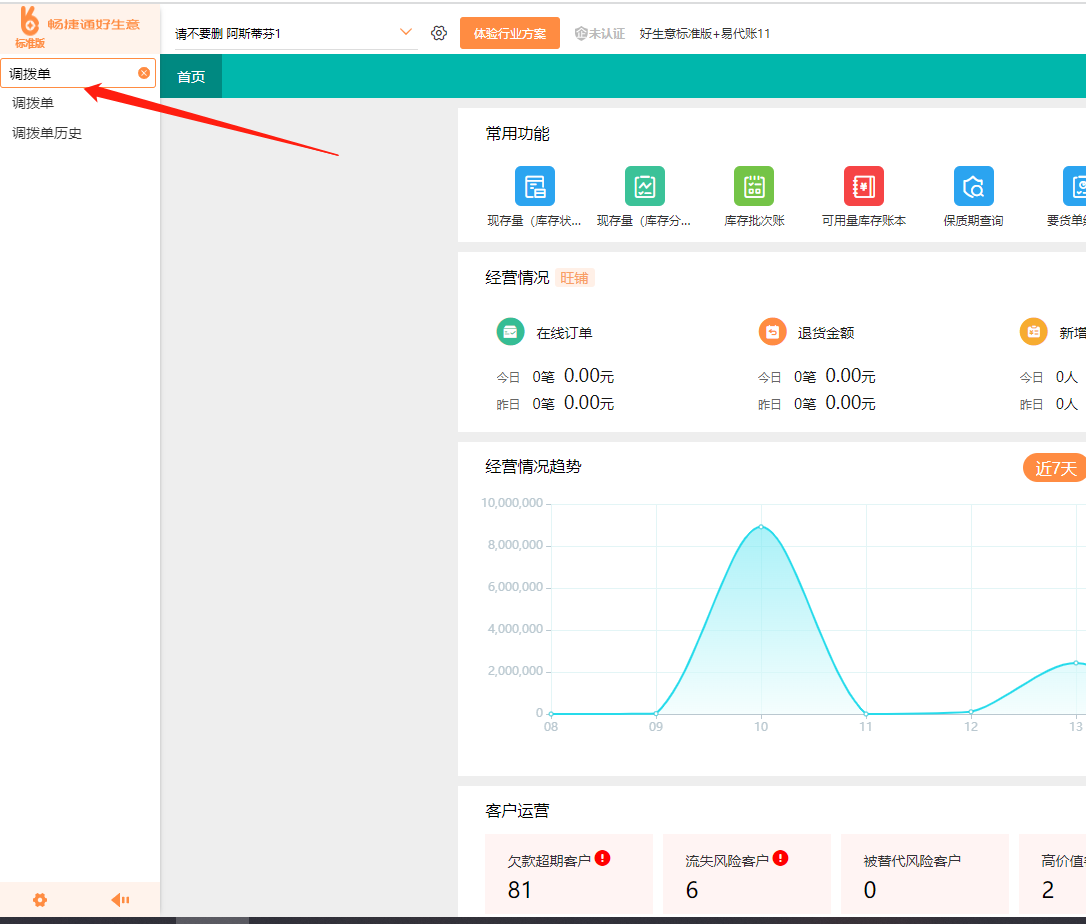Click the 调拨单 search input field
Image resolution: width=1086 pixels, height=924 pixels.
(x=70, y=73)
